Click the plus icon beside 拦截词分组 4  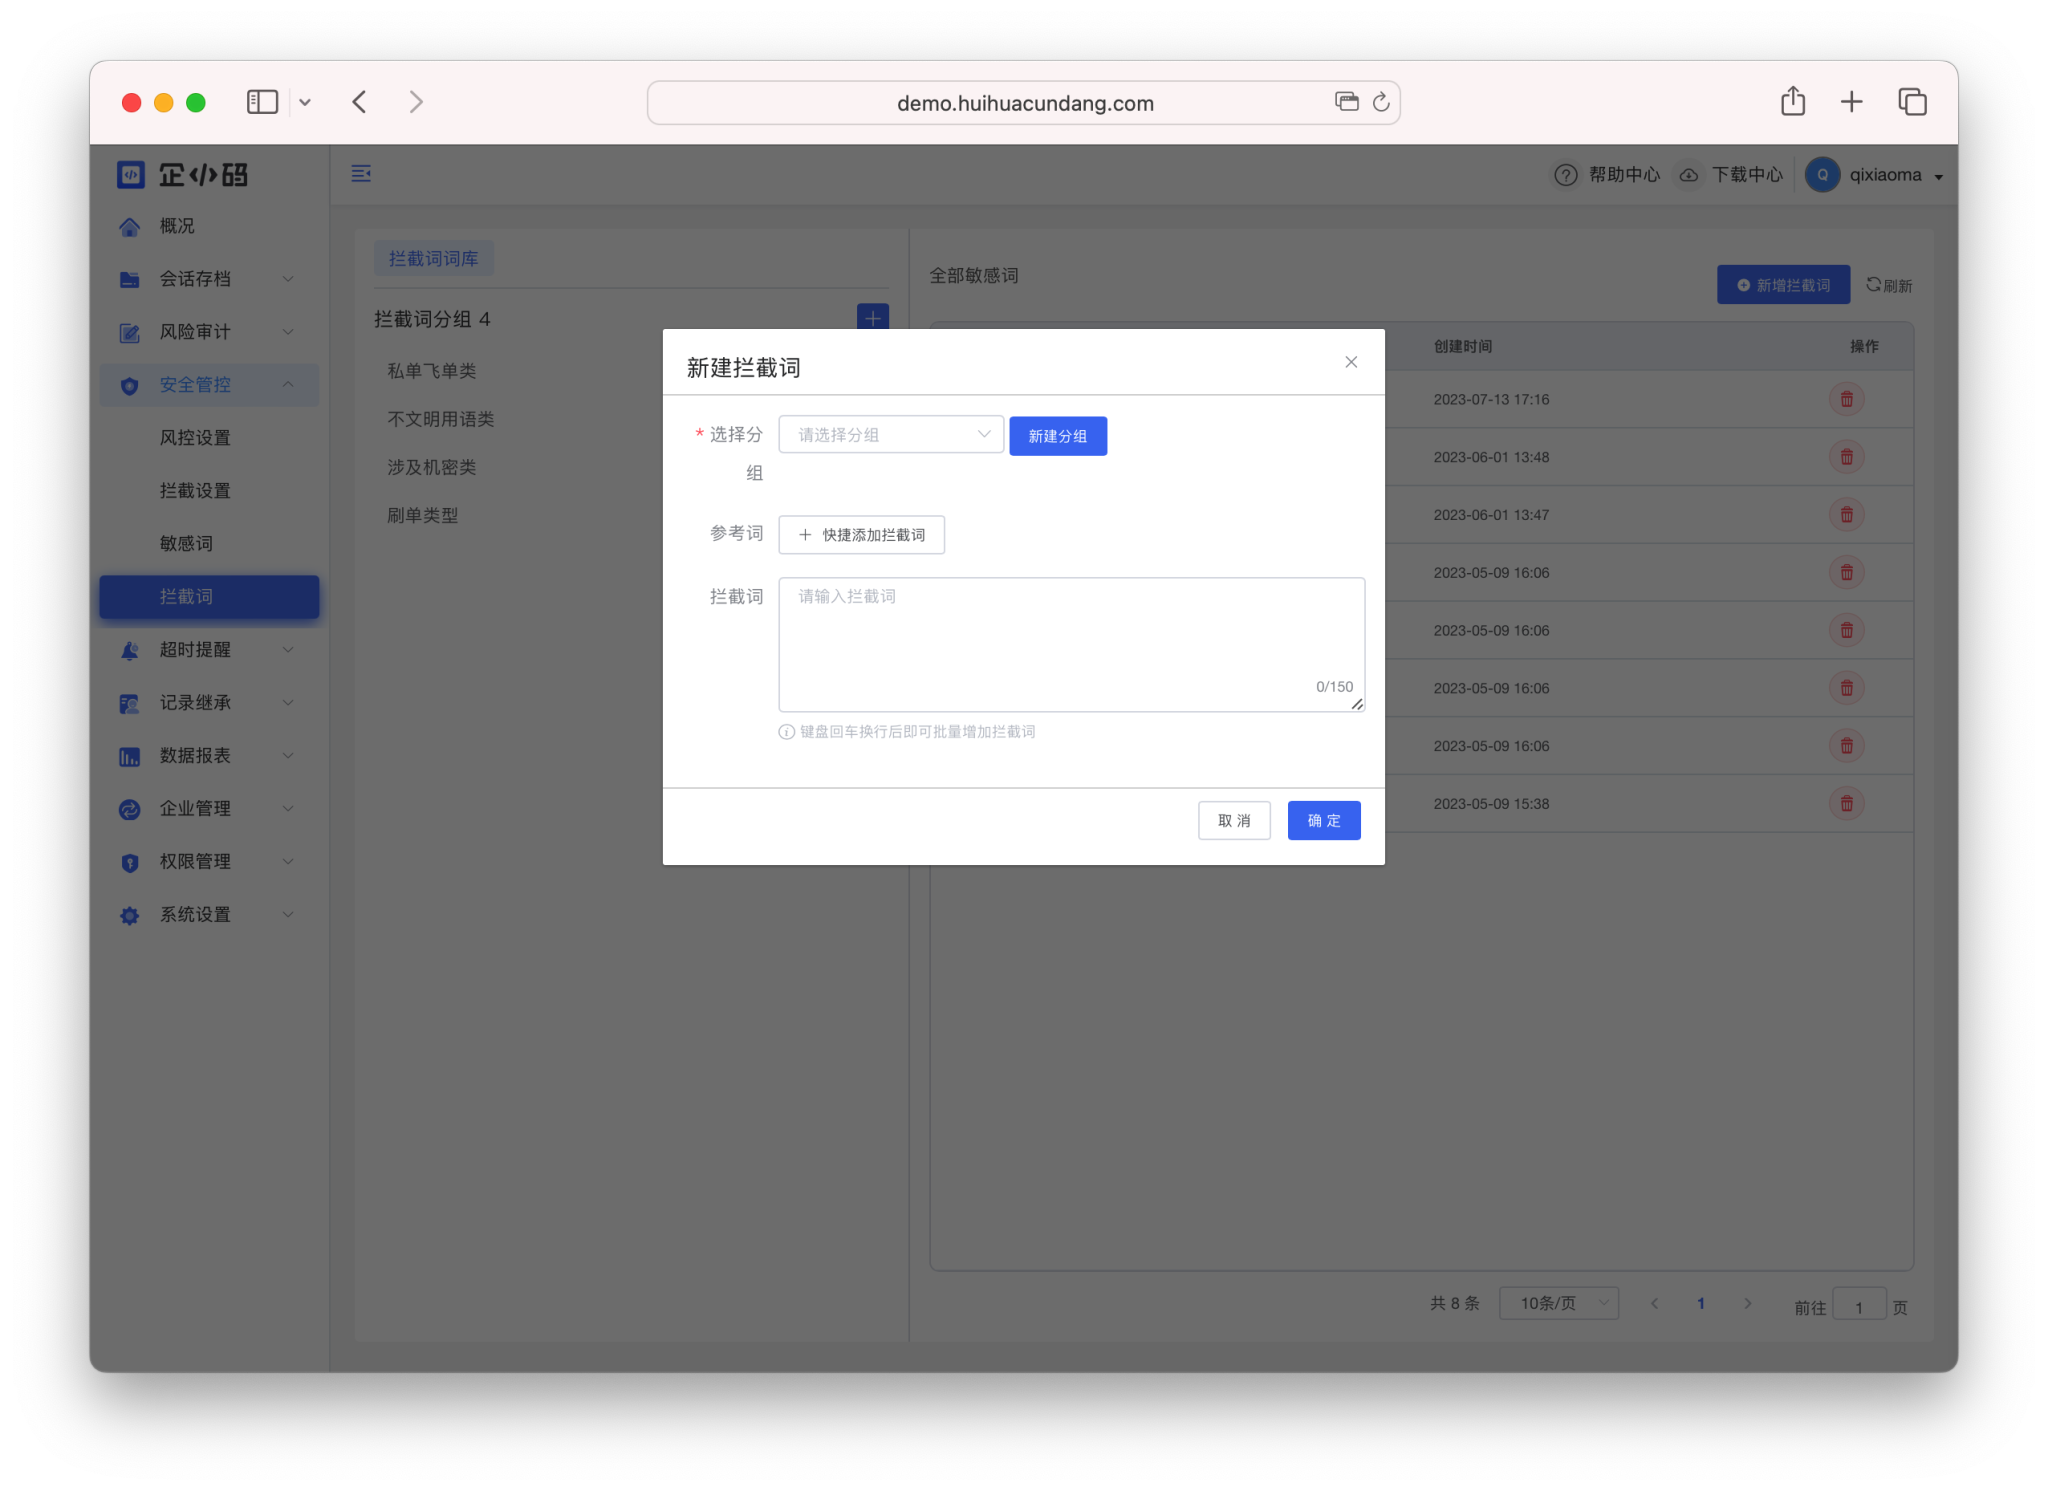coord(873,318)
